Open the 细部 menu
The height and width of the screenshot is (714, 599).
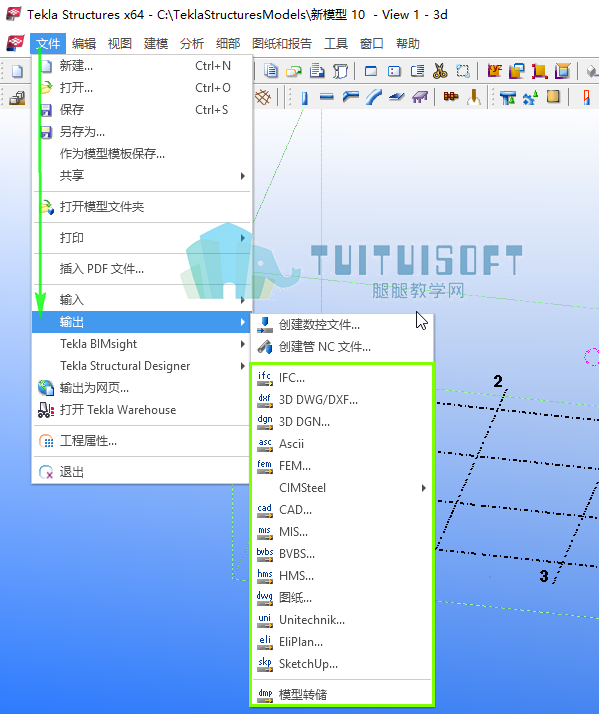pyautogui.click(x=228, y=44)
